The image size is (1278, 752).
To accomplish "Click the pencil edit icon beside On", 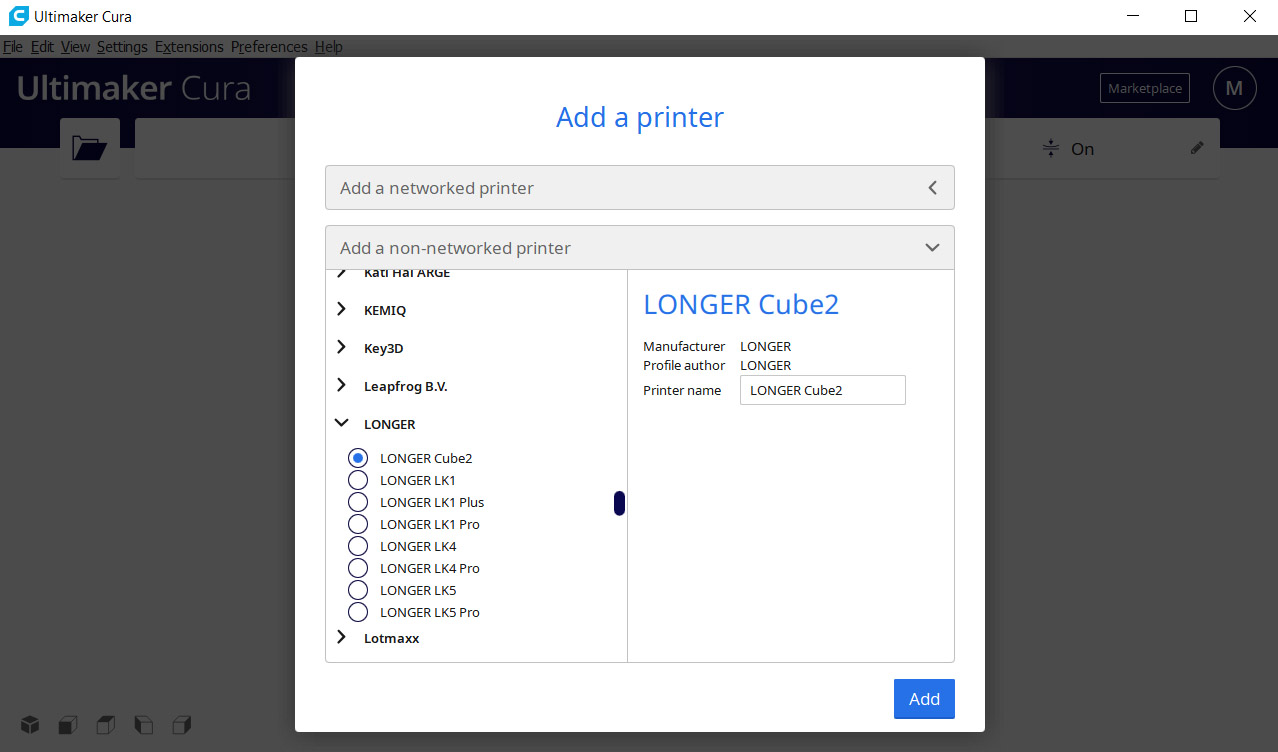I will (x=1197, y=148).
